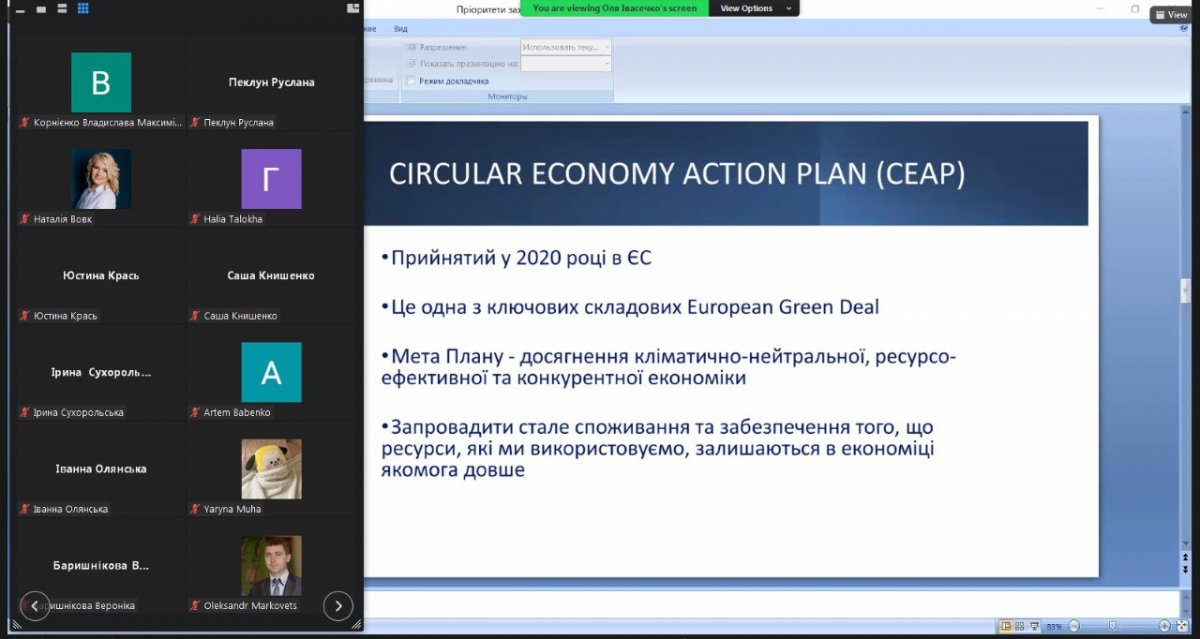Click muted mic icon for Саша Книшенко
1200x639 pixels.
coord(196,316)
